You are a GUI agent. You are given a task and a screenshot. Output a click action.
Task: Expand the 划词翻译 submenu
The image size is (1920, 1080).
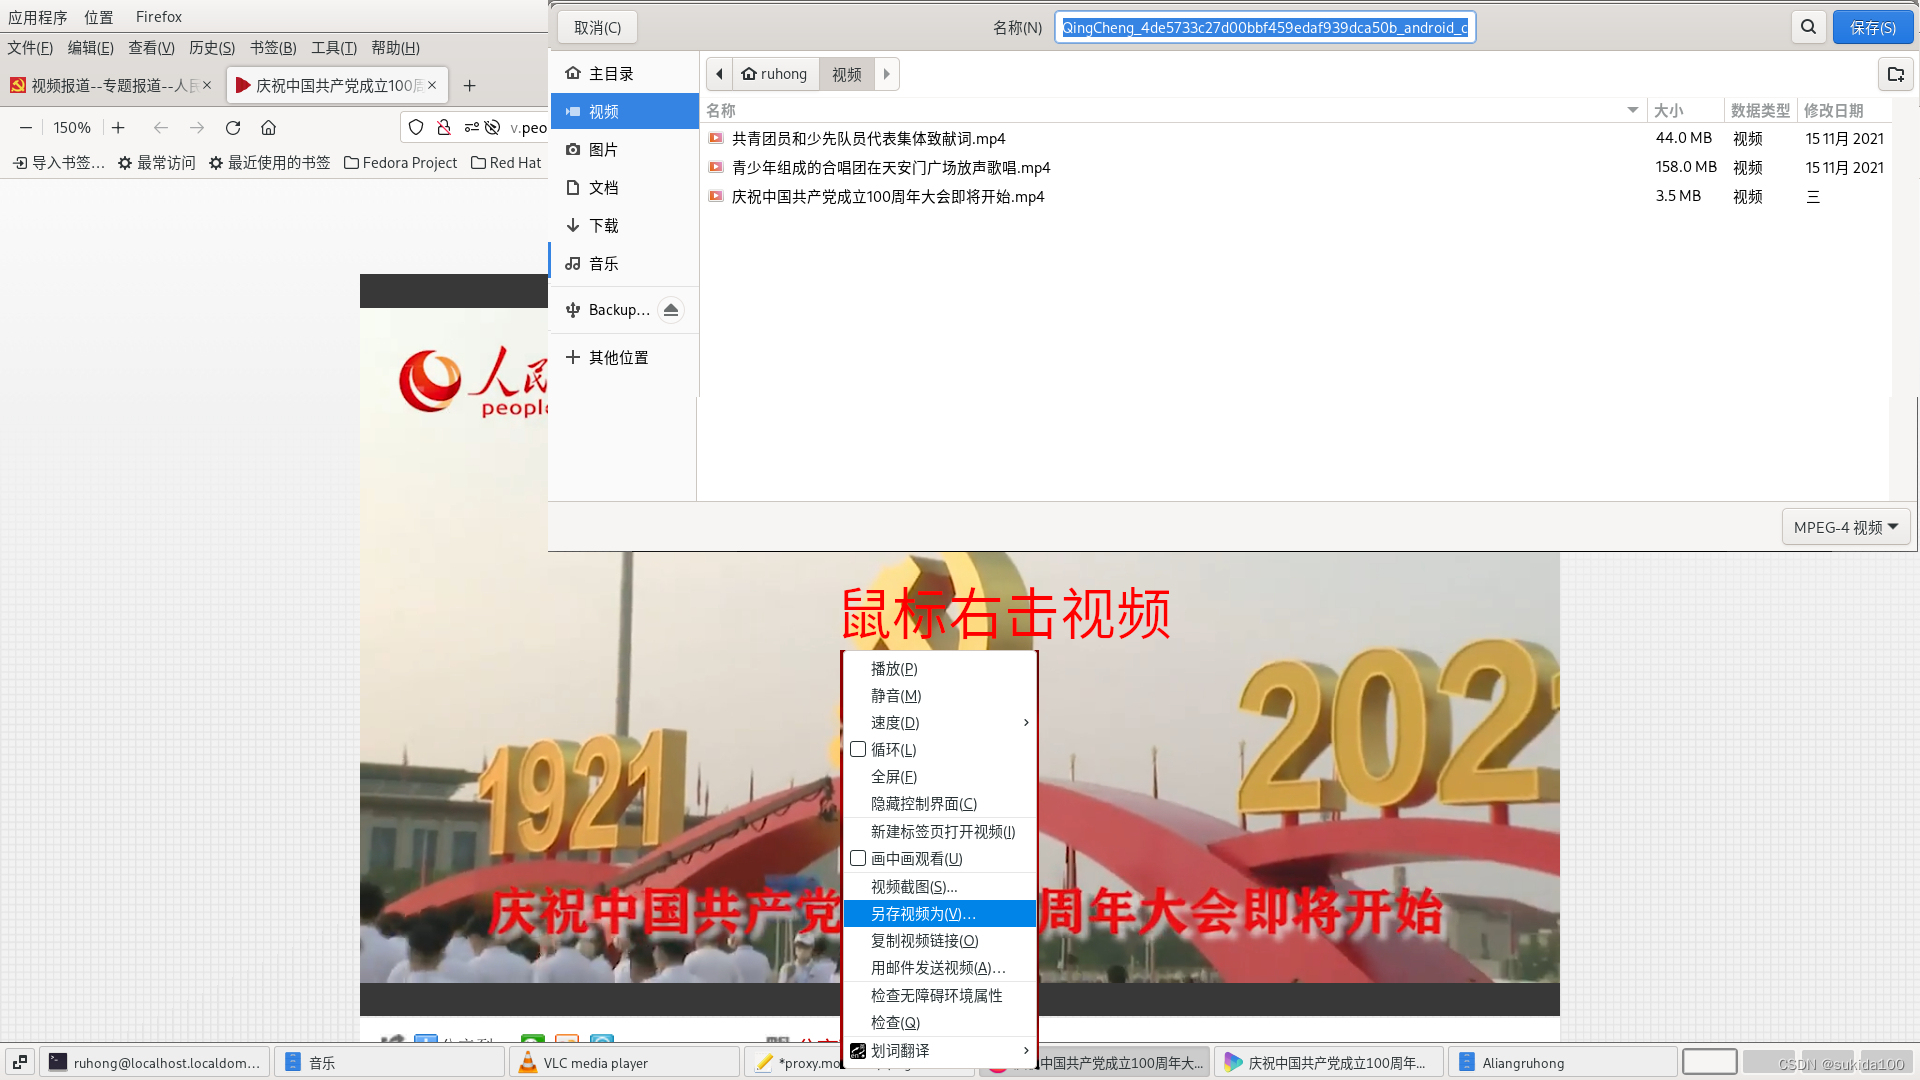(940, 1051)
